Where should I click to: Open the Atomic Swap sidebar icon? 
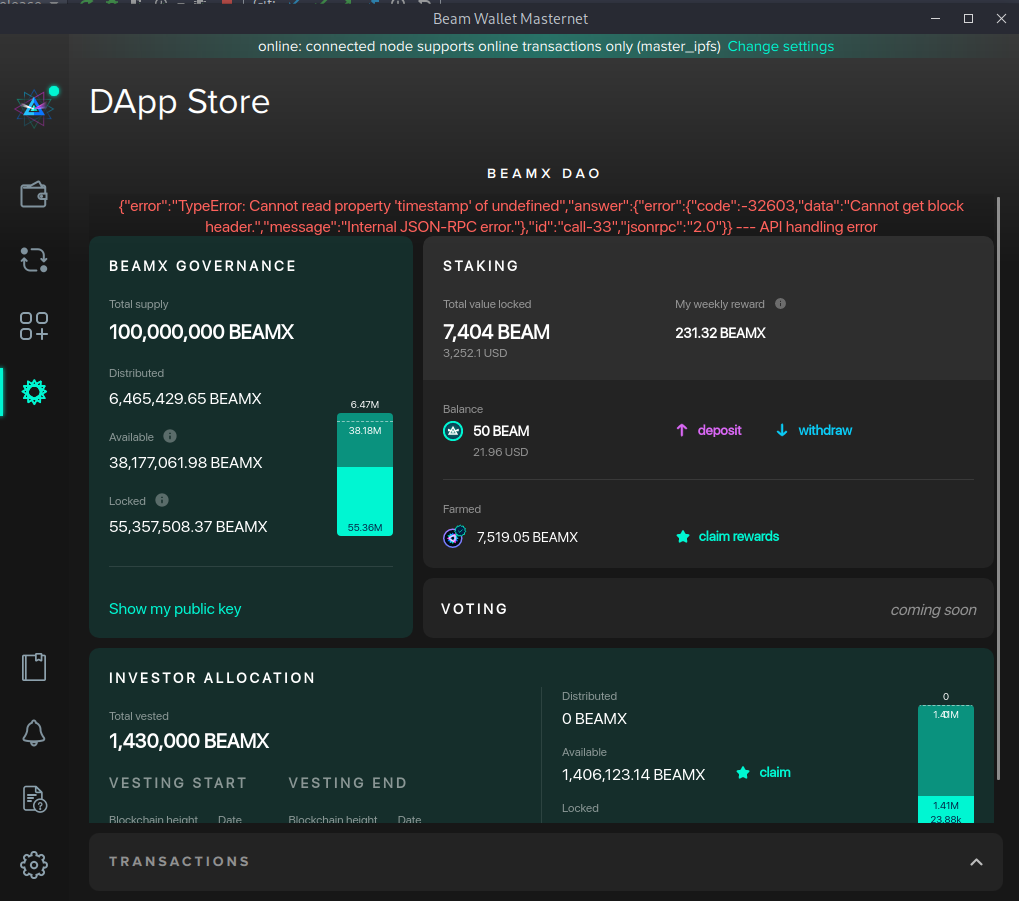(34, 260)
